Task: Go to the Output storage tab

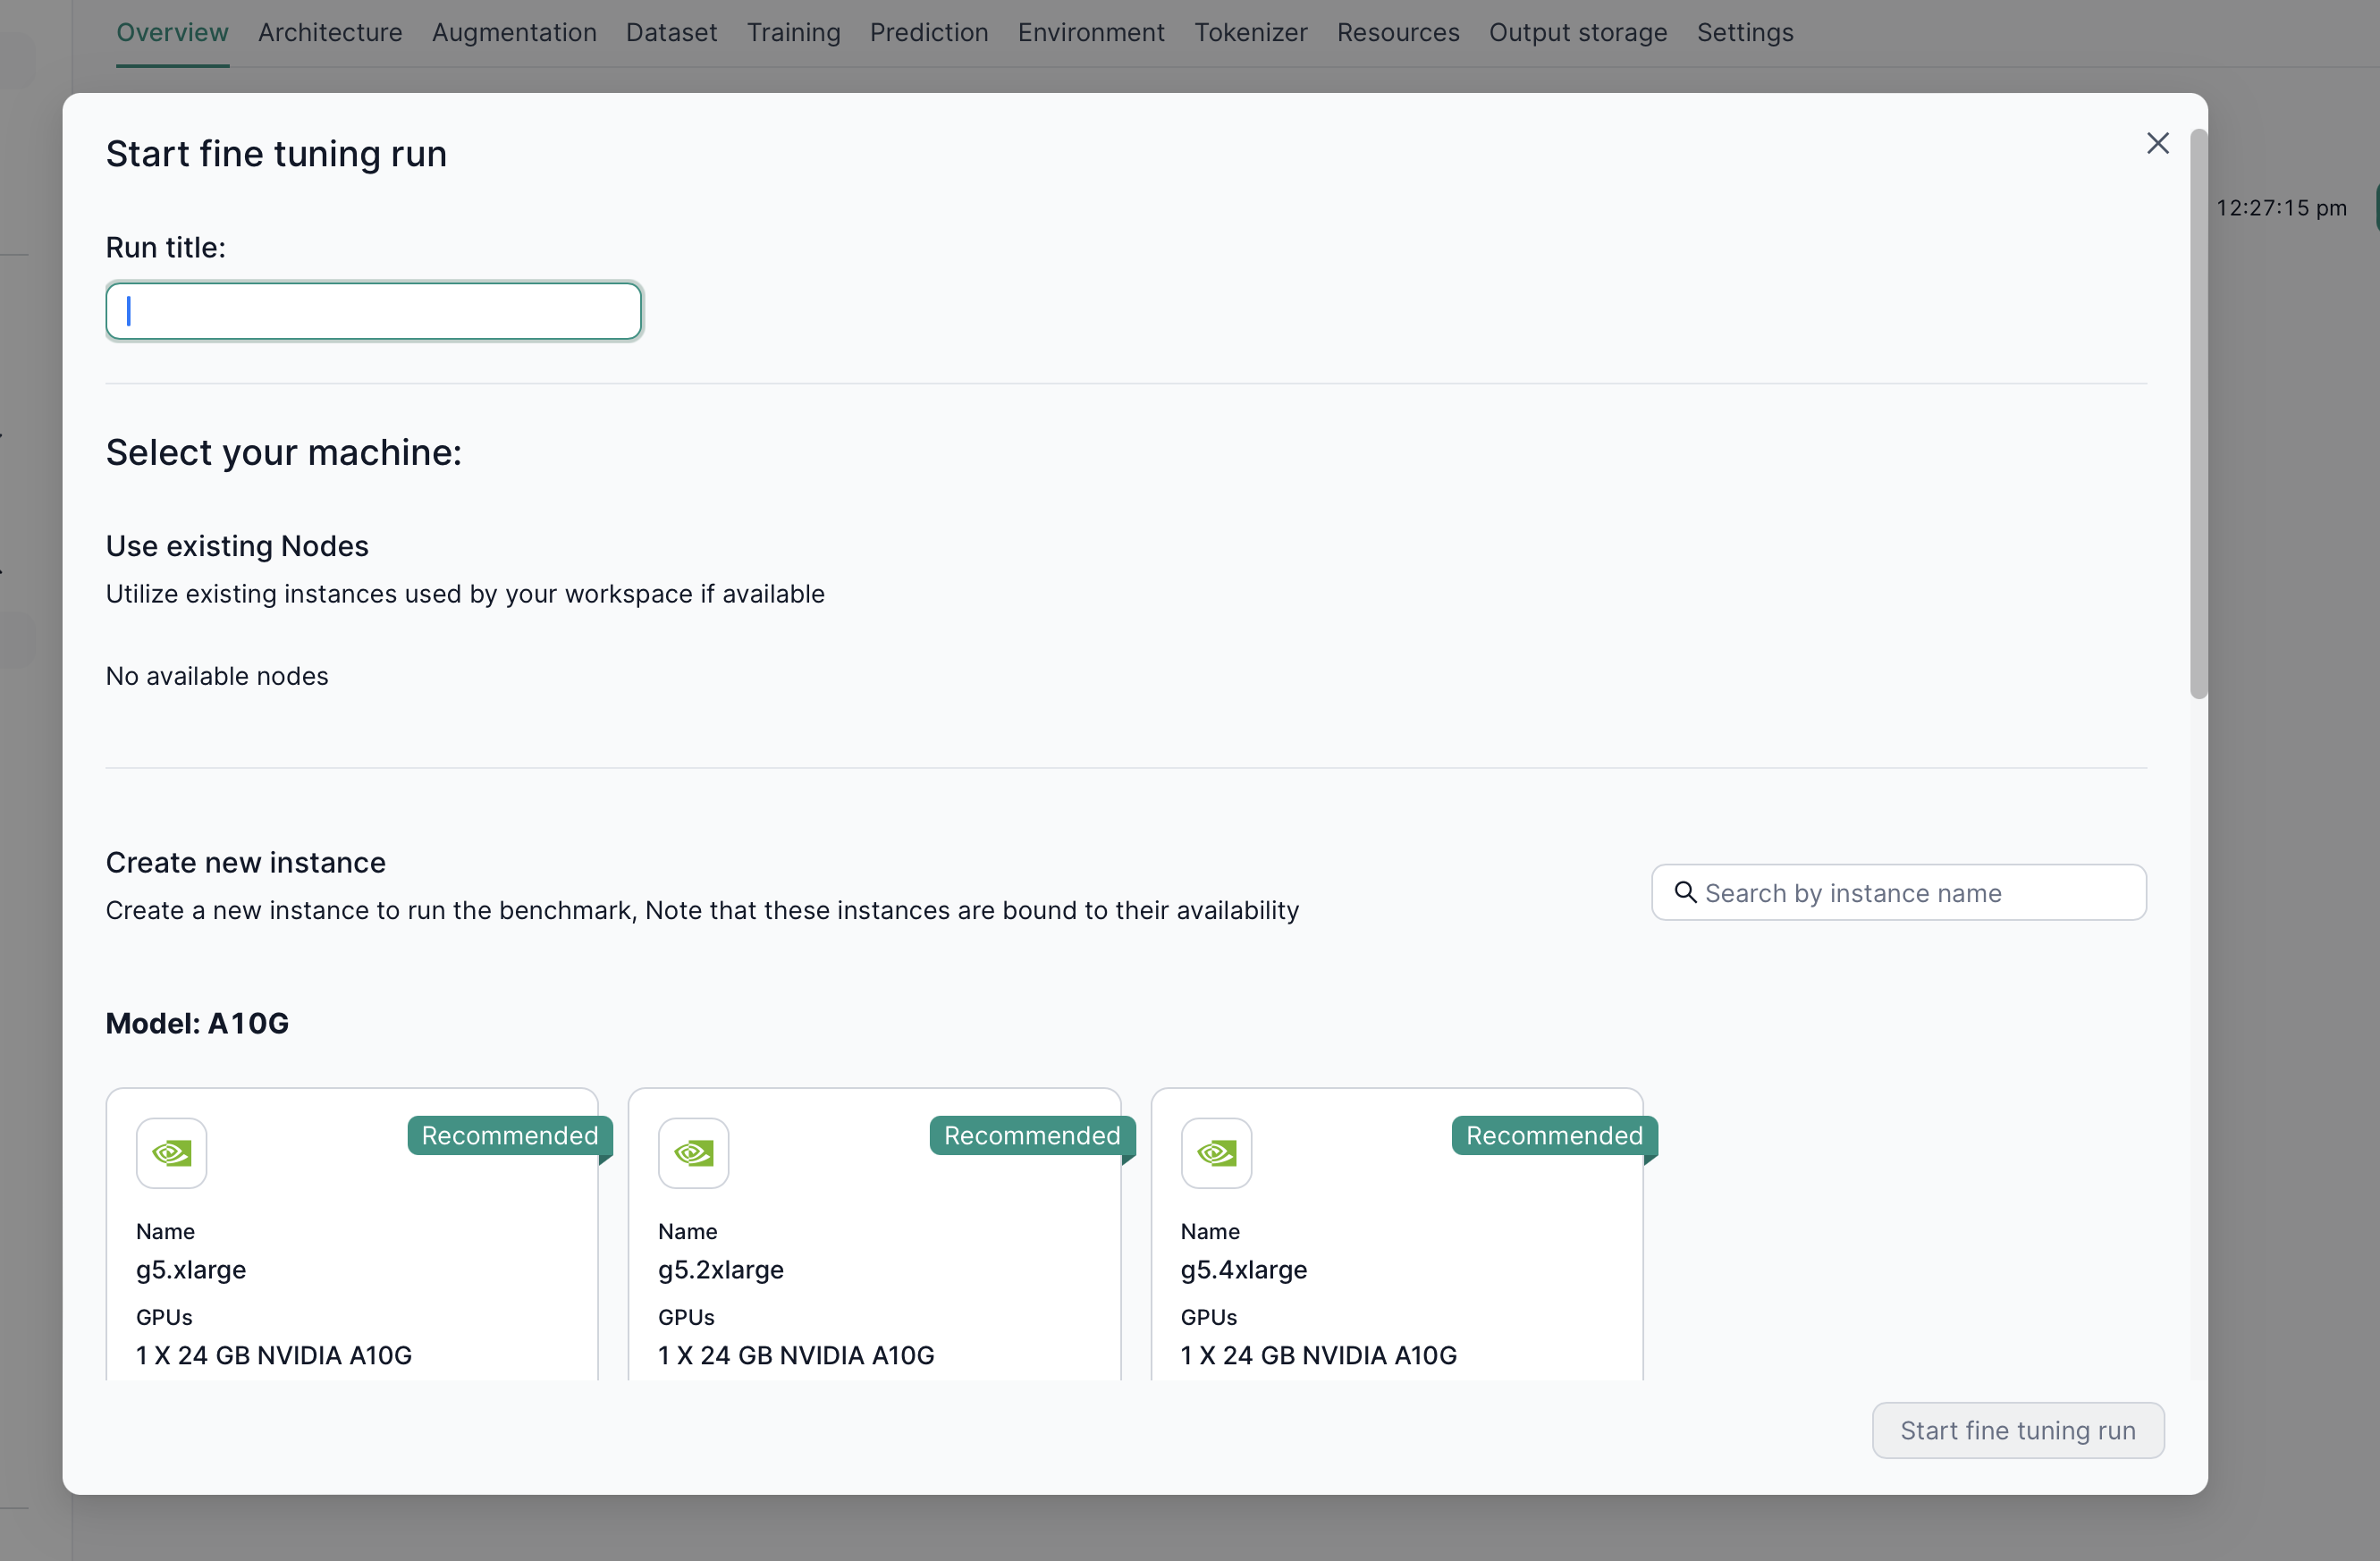Action: 1577,33
